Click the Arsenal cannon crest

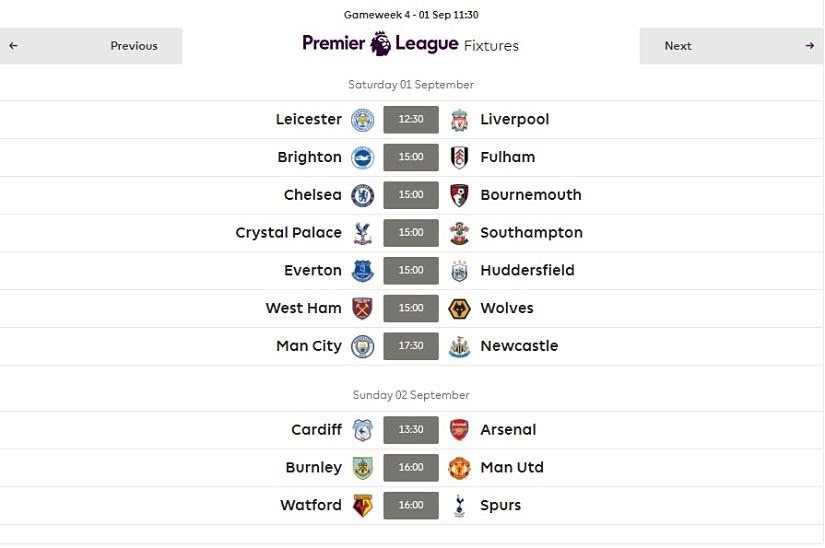click(459, 430)
